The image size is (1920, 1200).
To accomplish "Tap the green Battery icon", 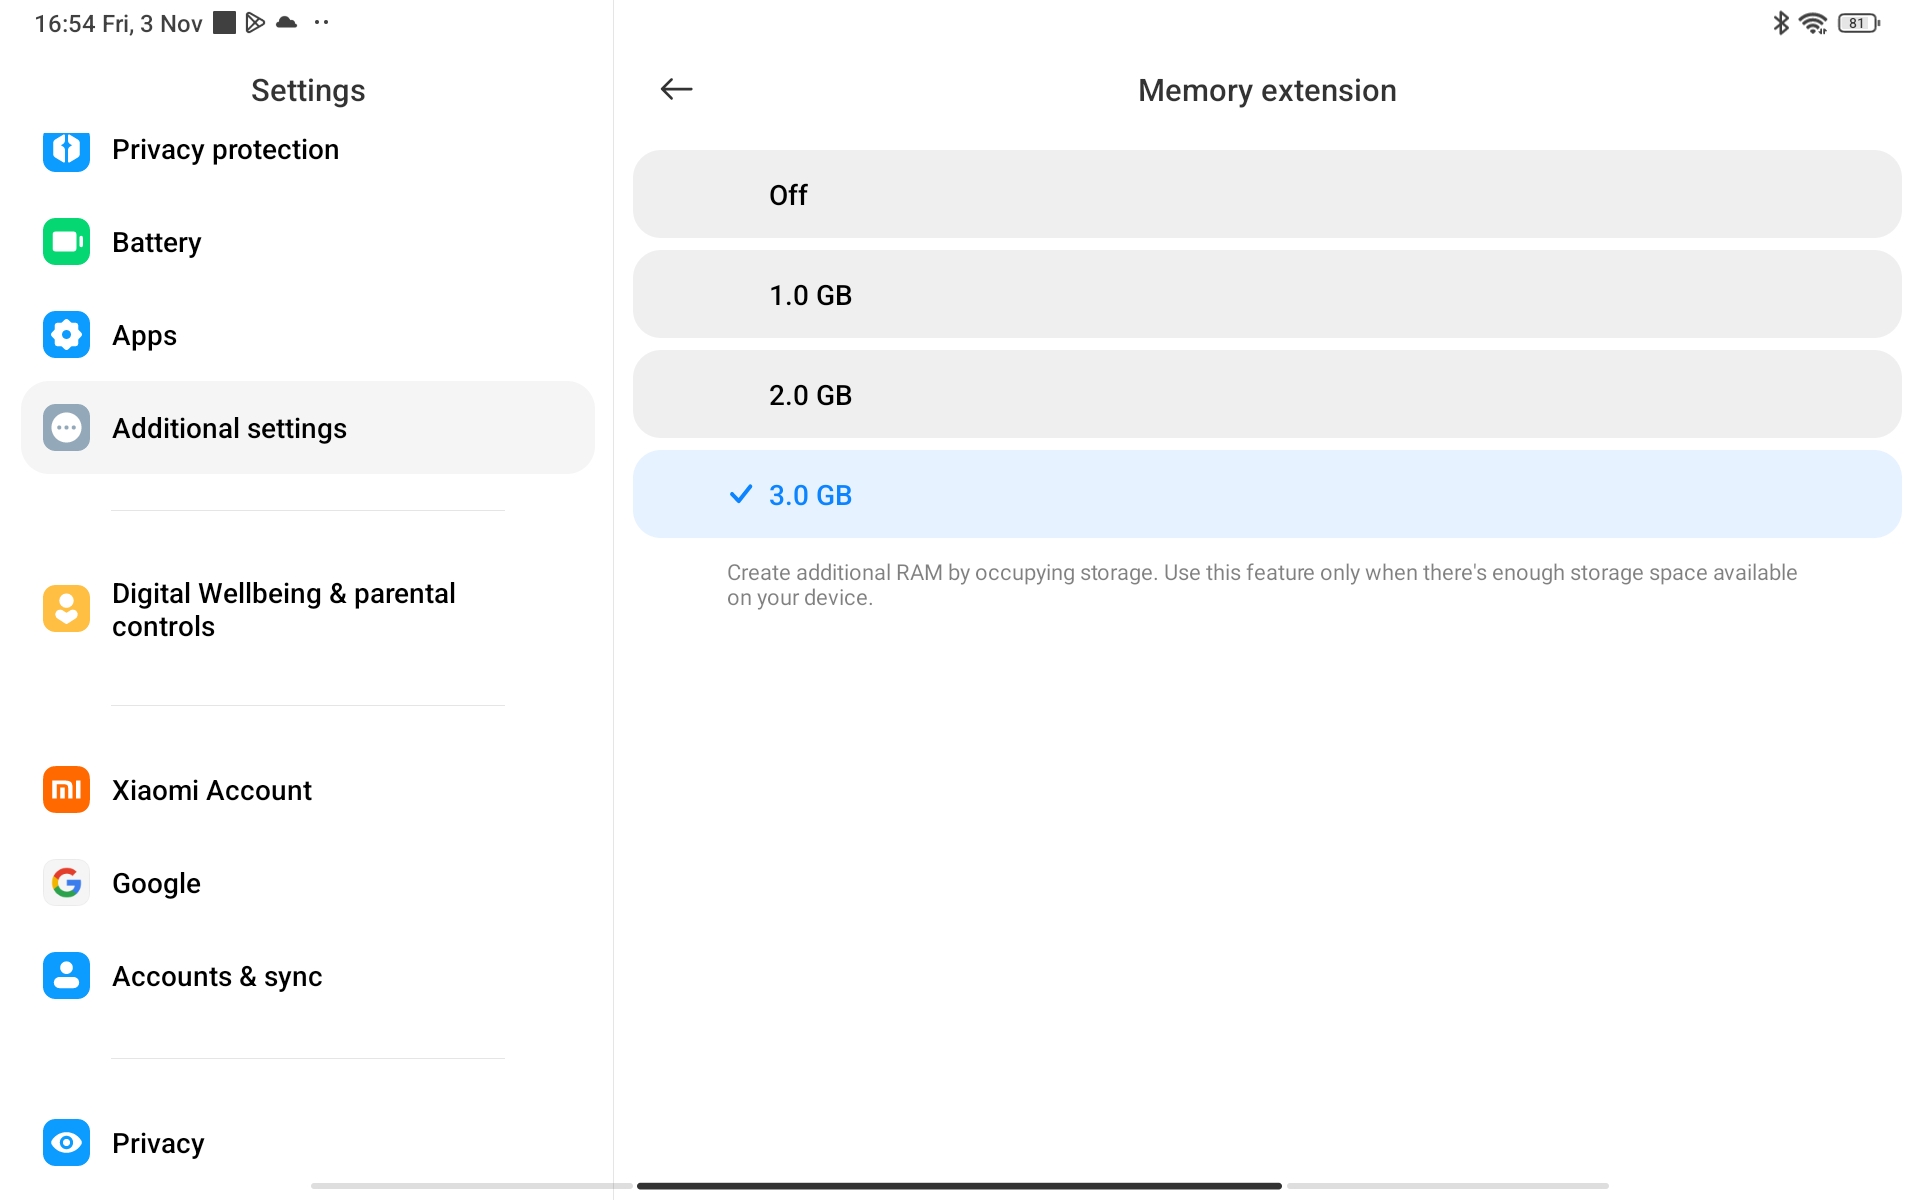I will (66, 242).
